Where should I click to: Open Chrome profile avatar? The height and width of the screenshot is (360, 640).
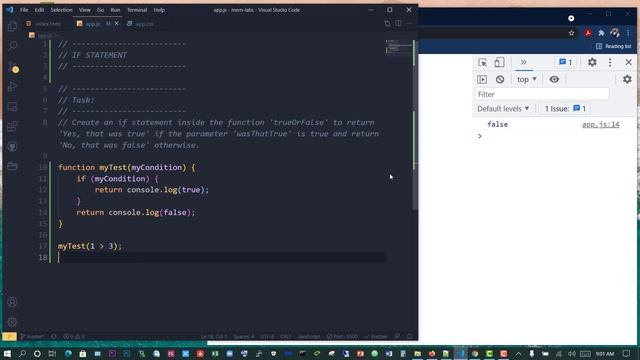coord(615,33)
